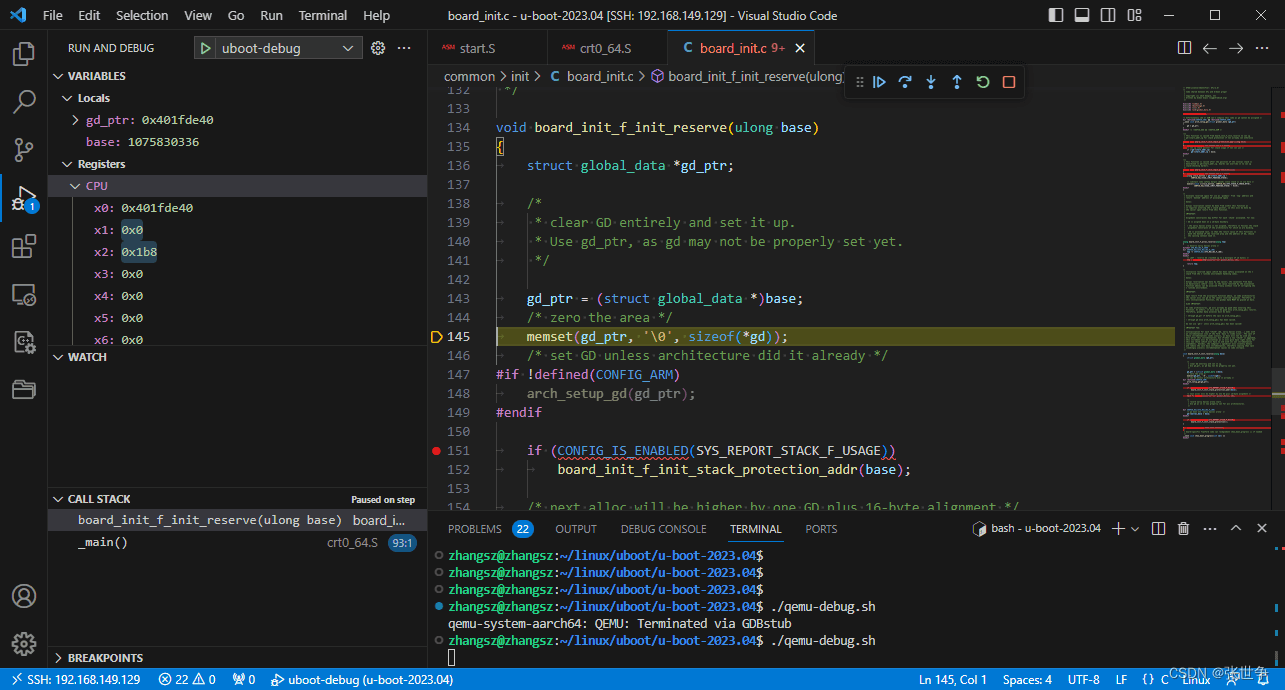Open the Extensions view in activity bar

[24, 246]
